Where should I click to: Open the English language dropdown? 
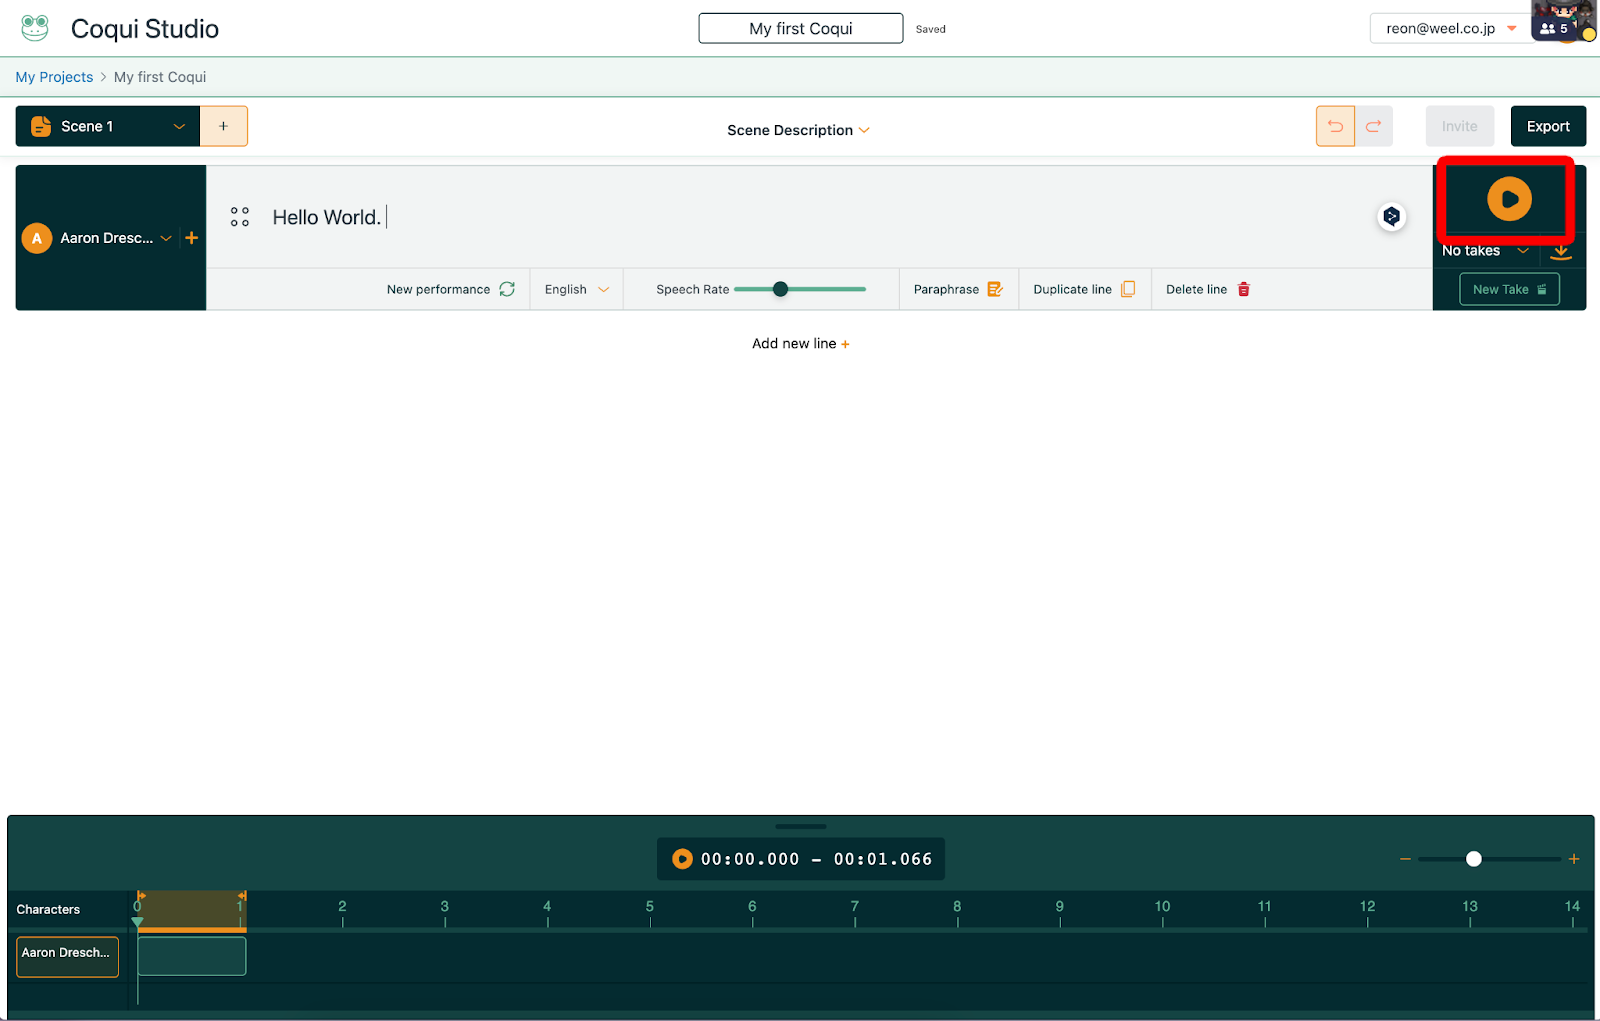coord(577,289)
